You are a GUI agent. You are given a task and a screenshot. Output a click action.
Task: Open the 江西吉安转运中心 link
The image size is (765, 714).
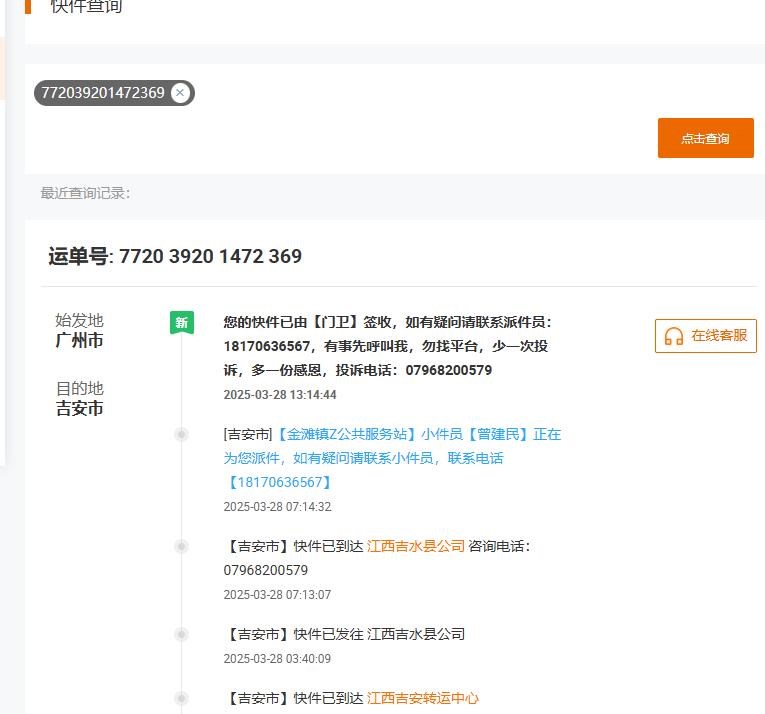point(423,698)
